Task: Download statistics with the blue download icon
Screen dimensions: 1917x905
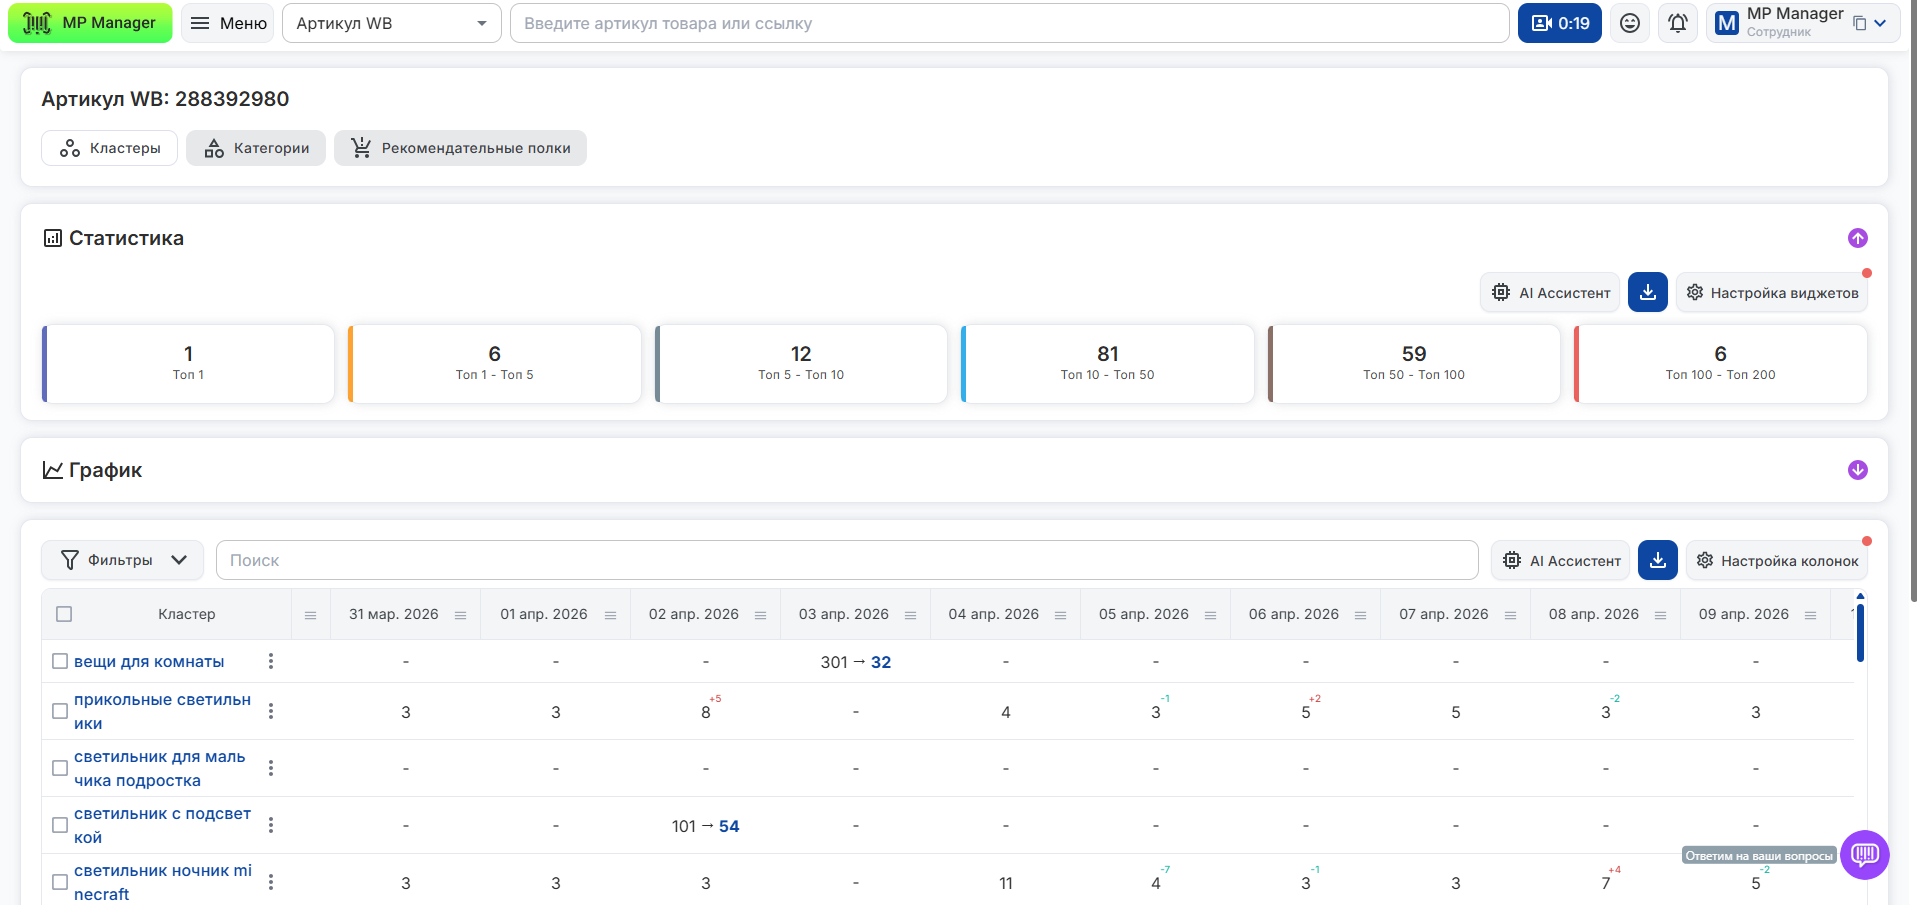Action: [1647, 292]
